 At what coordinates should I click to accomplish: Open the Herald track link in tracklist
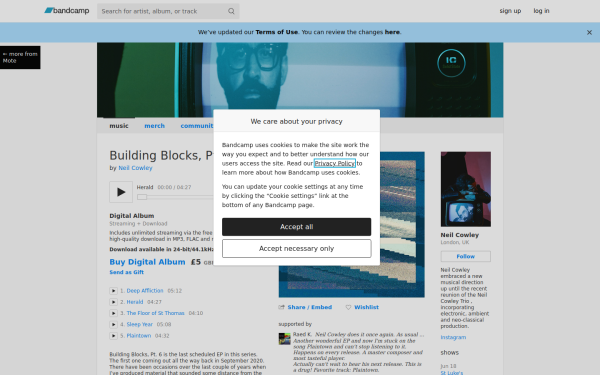(x=135, y=302)
